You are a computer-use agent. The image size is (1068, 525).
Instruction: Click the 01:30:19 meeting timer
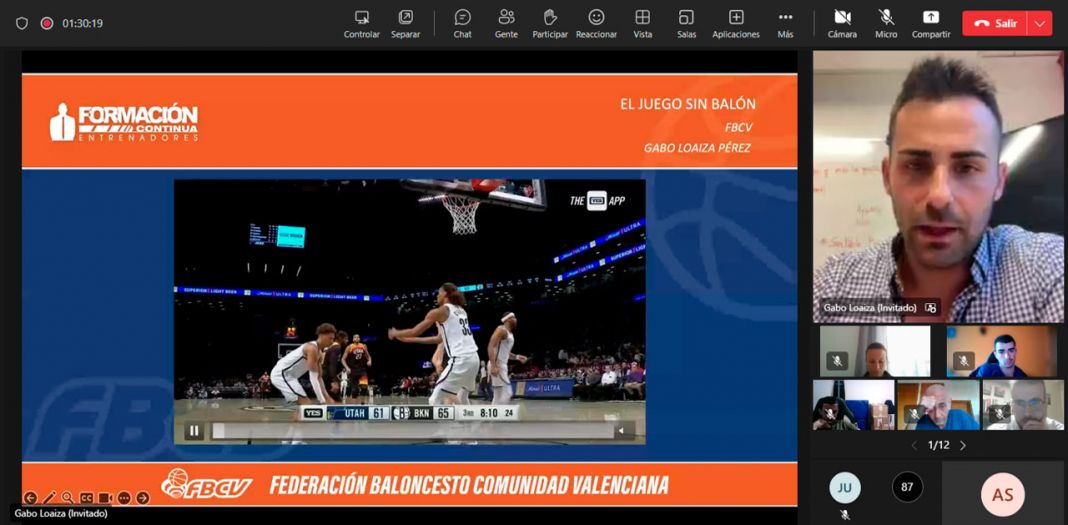point(82,23)
